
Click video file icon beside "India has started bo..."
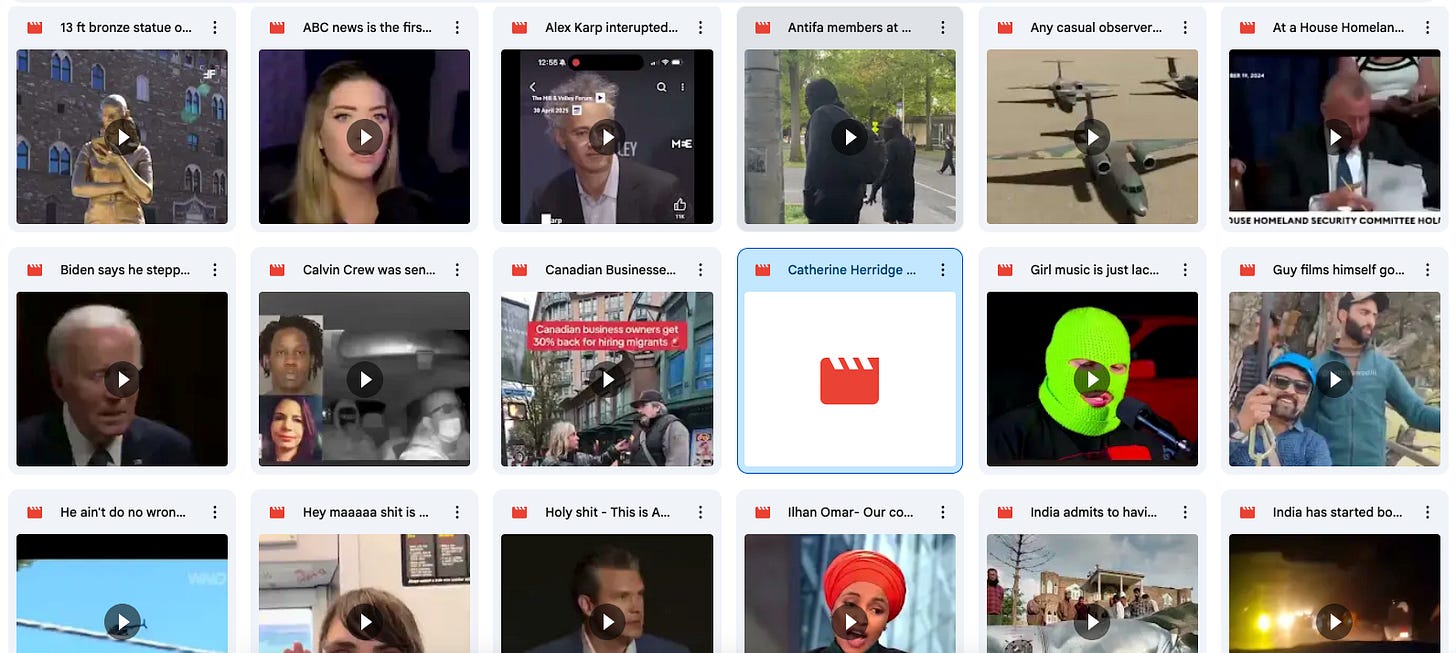[1247, 512]
